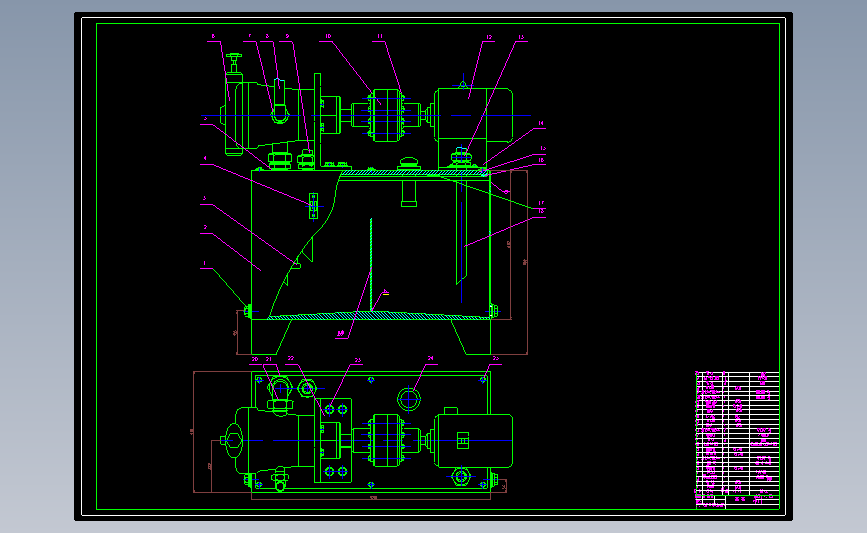Click balloon number 22 above the plan view
The image size is (867, 533).
coord(291,359)
